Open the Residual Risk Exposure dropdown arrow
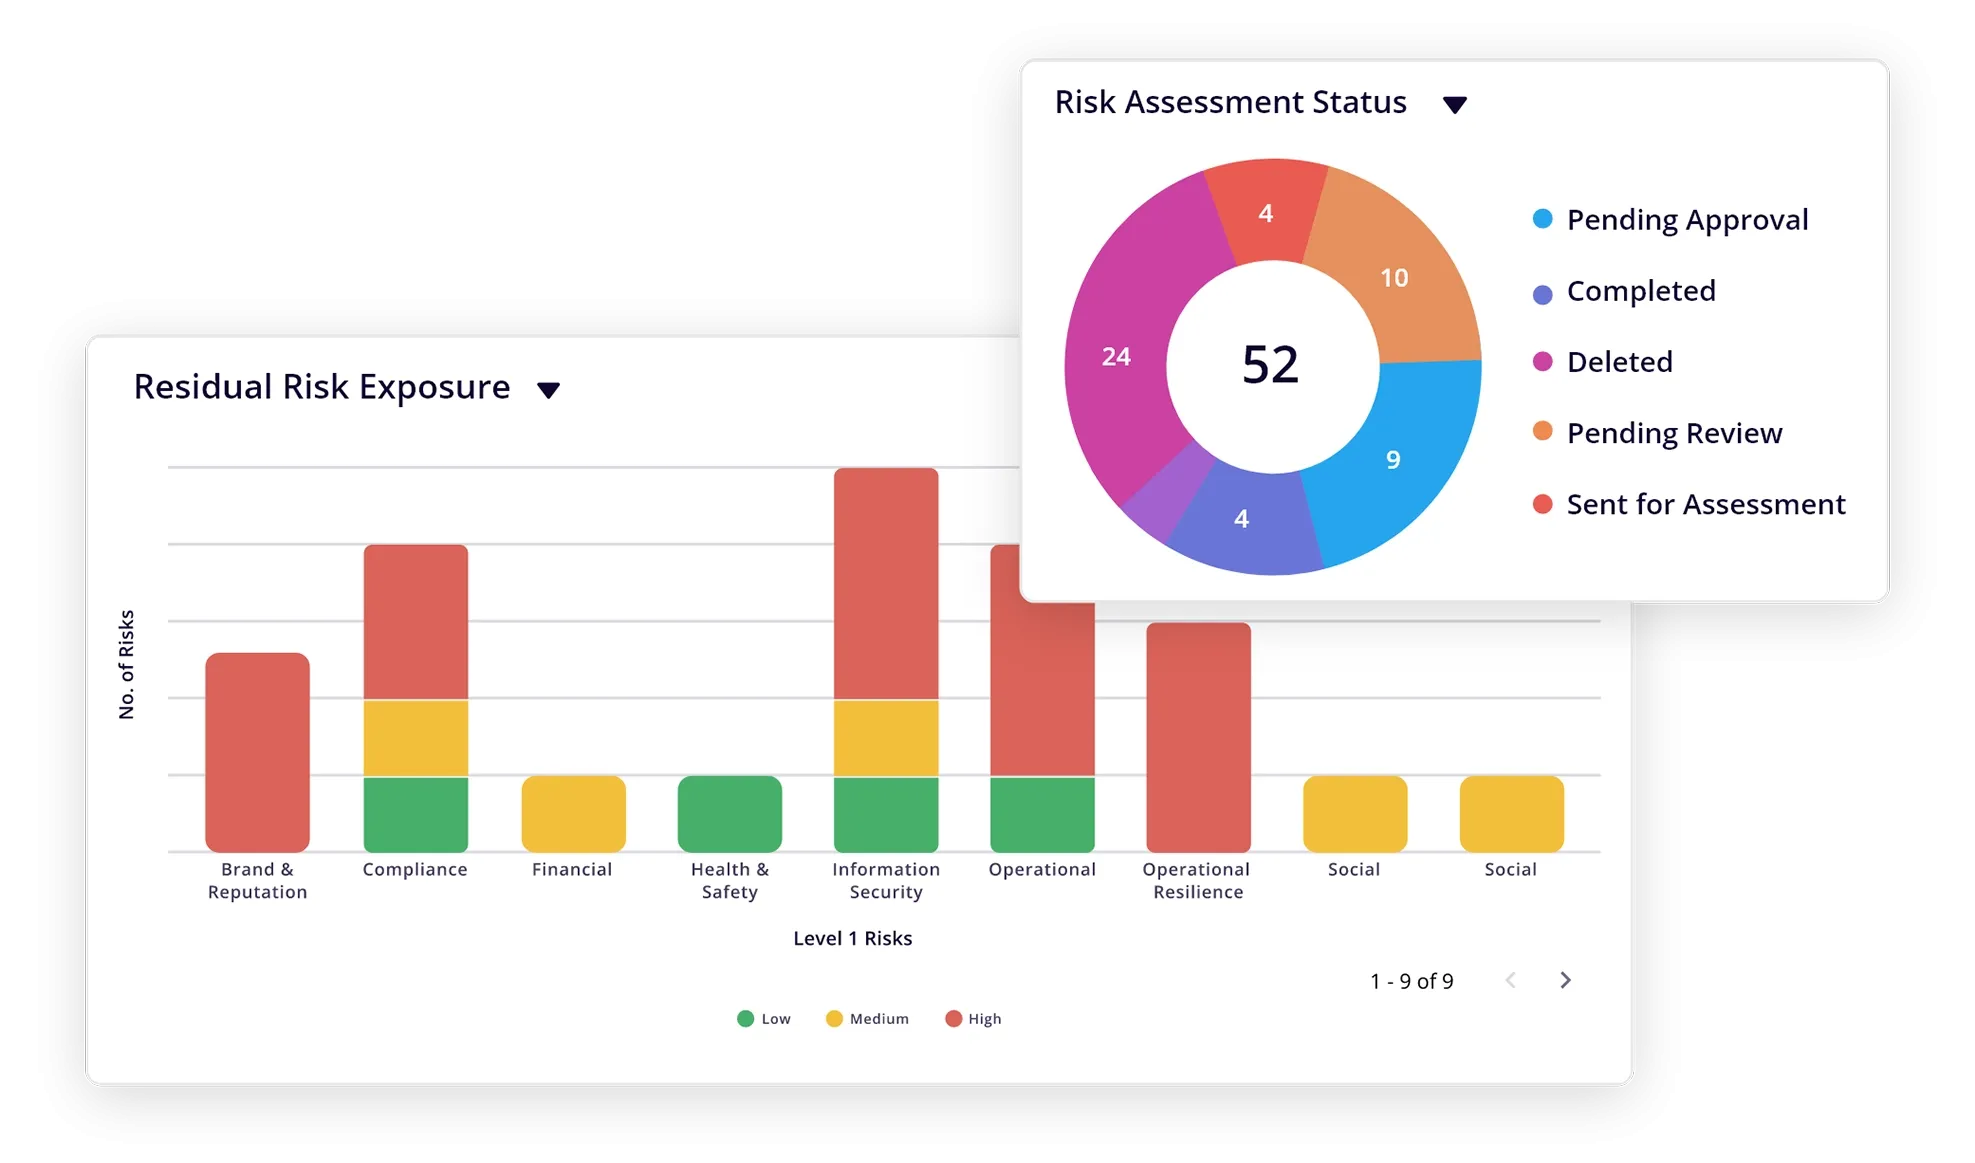 pos(548,390)
